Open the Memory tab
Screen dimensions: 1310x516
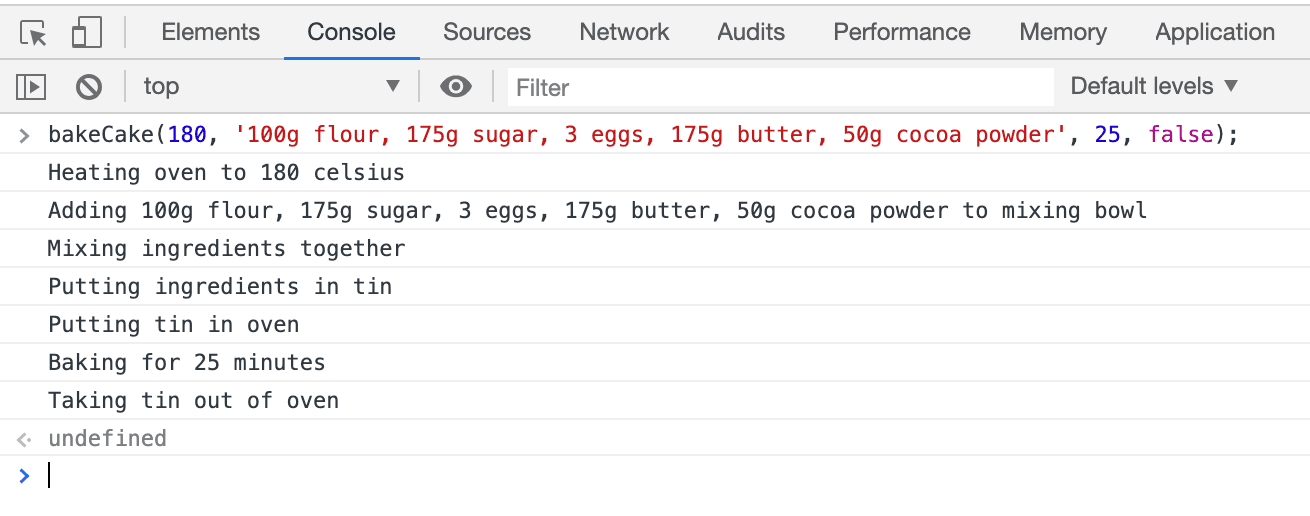click(1063, 33)
